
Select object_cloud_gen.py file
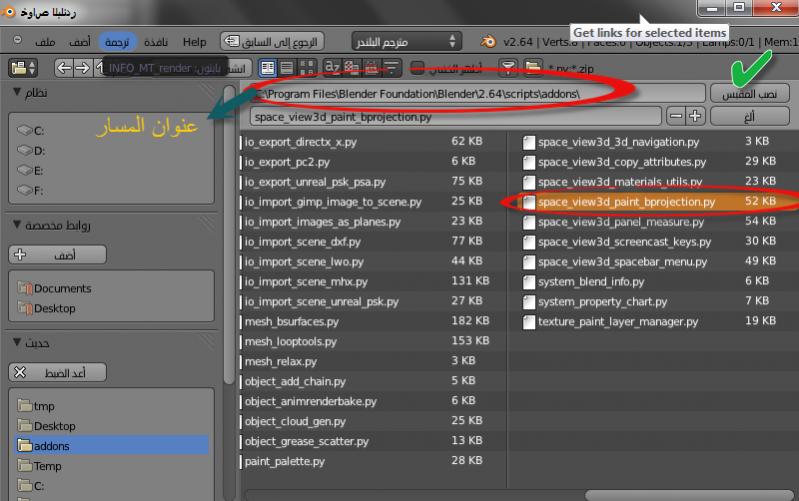click(295, 421)
